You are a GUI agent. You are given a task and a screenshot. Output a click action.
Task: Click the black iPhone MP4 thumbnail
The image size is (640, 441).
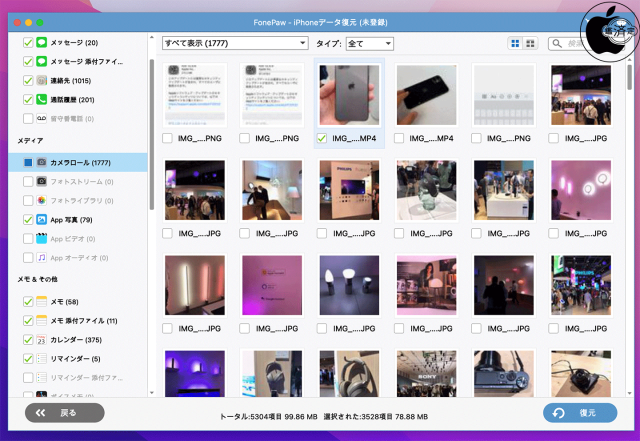(427, 95)
